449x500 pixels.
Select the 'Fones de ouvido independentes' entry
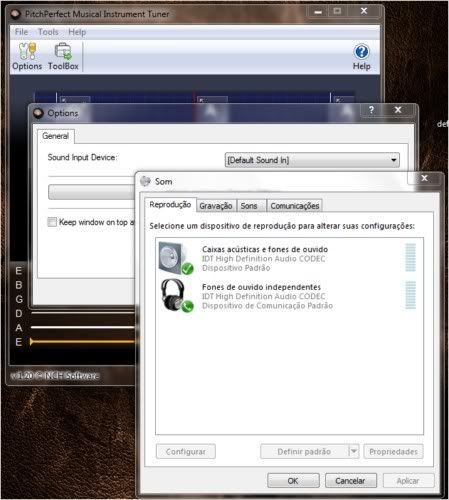tap(289, 296)
